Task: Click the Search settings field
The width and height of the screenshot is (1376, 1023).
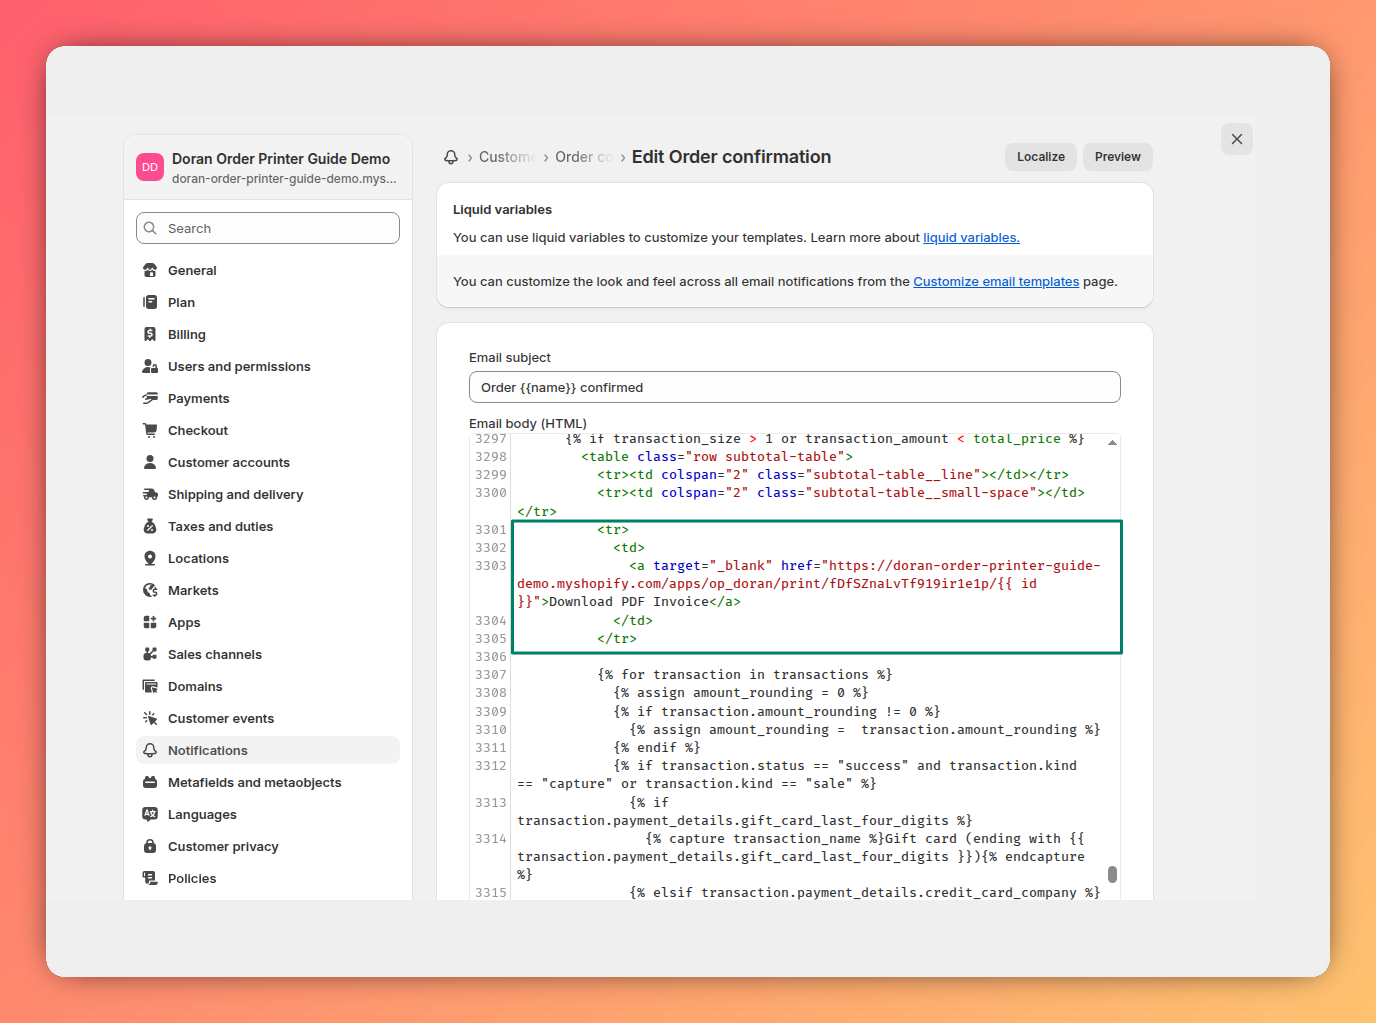Action: click(268, 228)
